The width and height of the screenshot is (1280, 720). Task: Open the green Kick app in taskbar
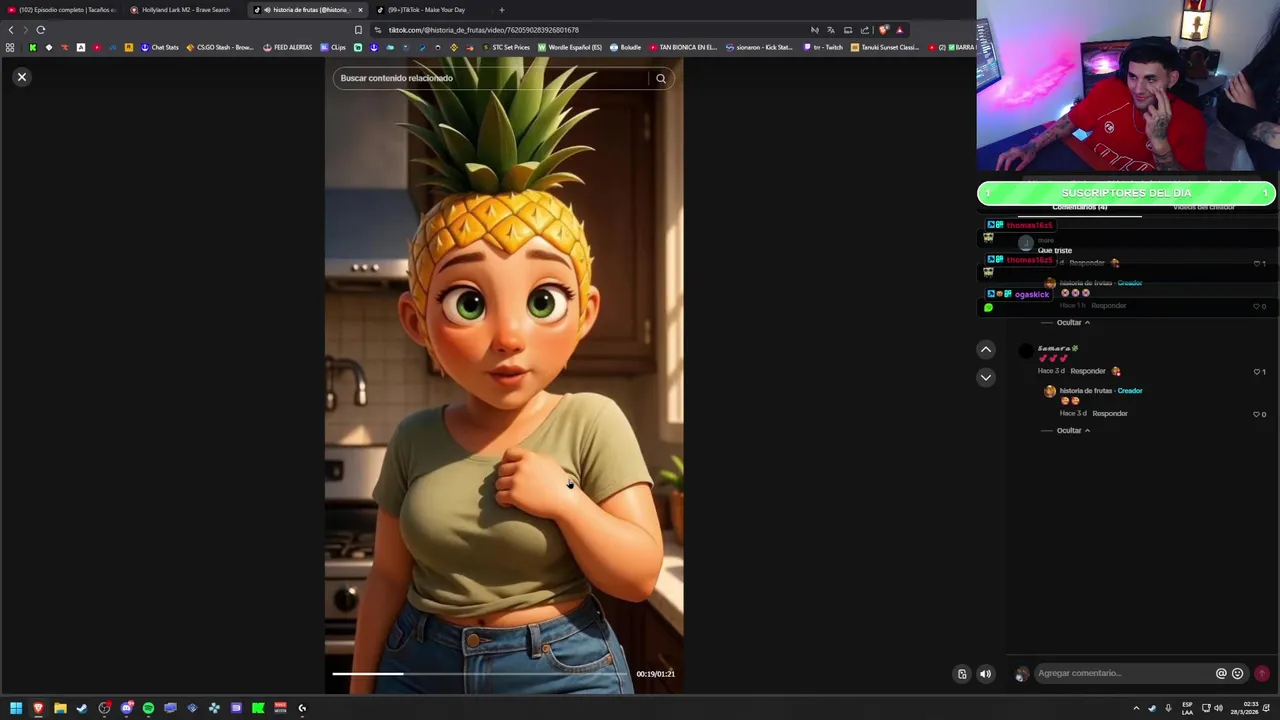click(258, 708)
